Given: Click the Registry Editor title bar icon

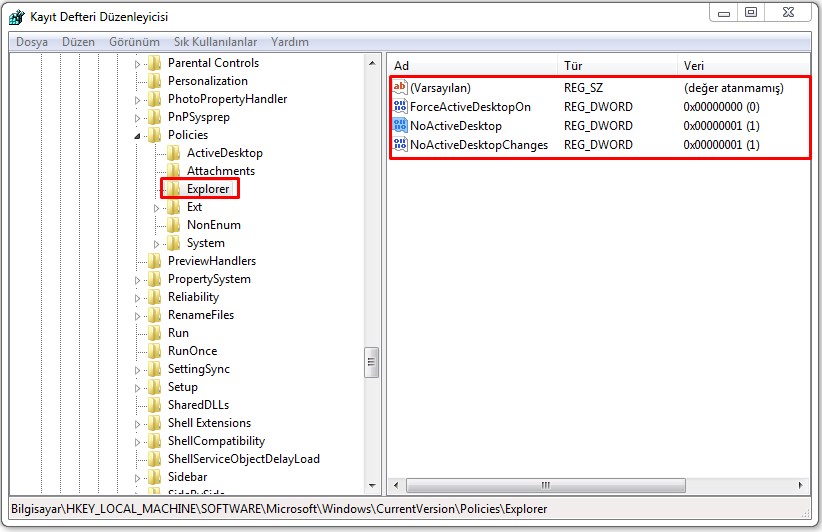Looking at the screenshot, I should coord(16,17).
